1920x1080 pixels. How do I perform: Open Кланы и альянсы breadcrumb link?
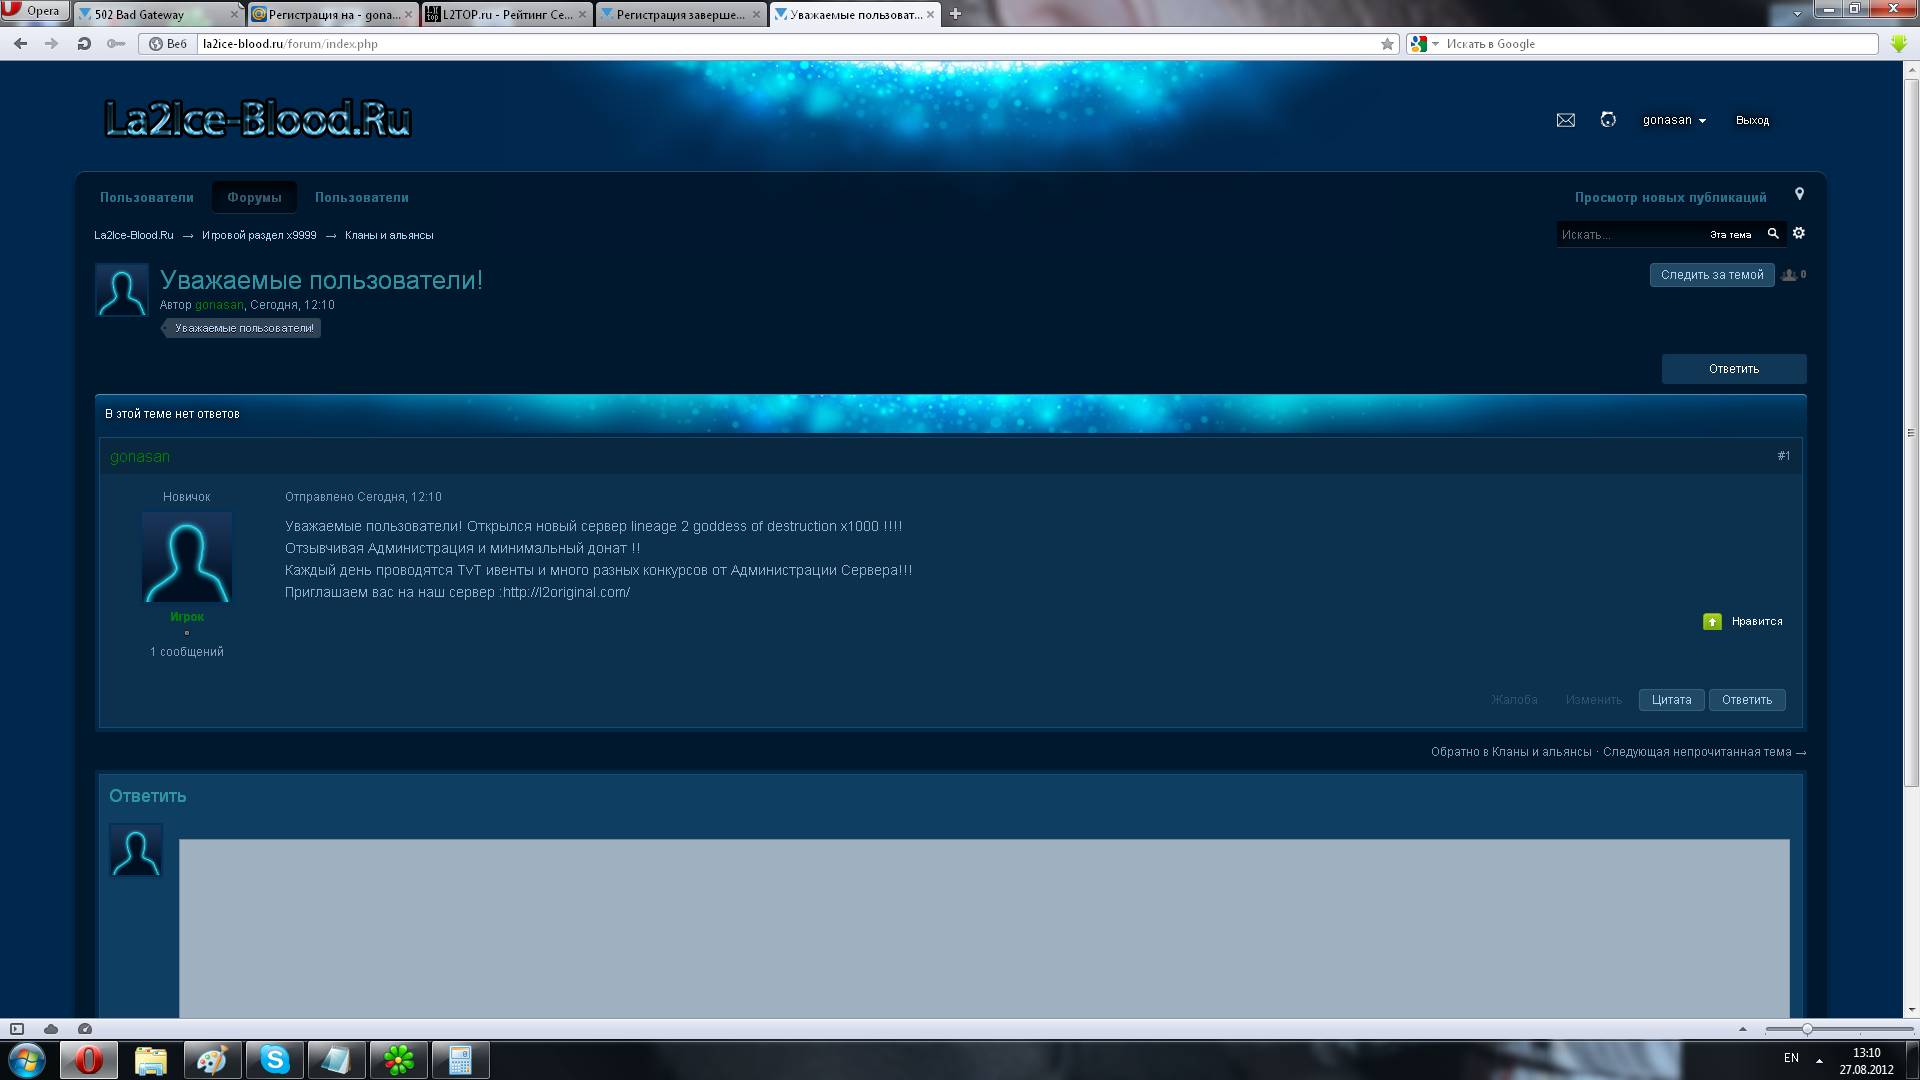click(389, 236)
